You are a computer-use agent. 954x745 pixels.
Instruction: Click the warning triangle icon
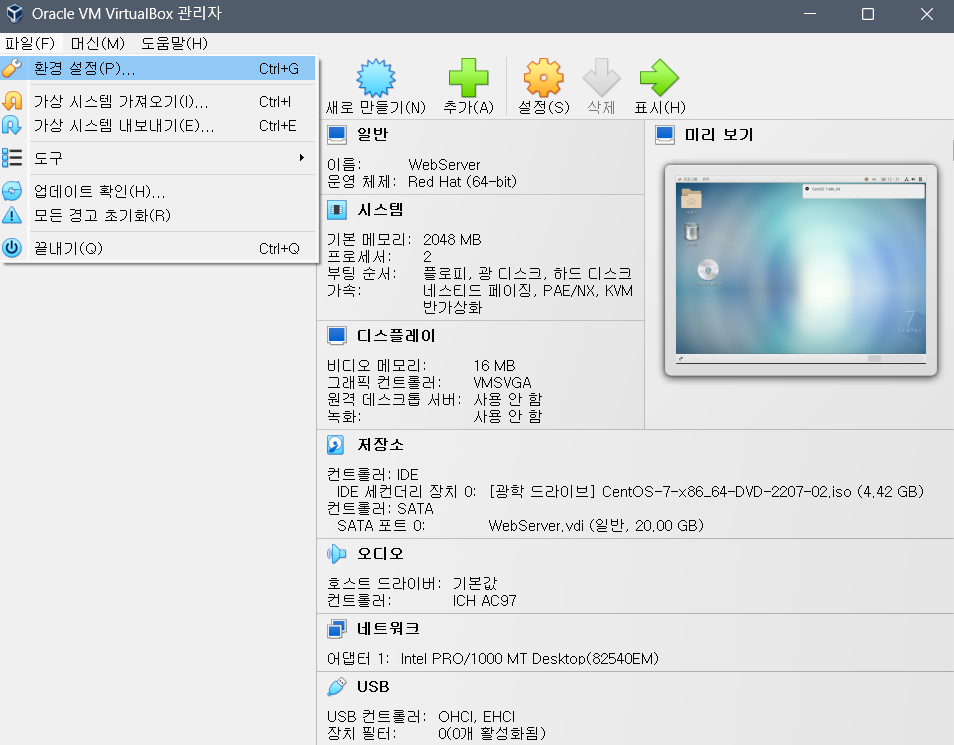pyautogui.click(x=12, y=215)
